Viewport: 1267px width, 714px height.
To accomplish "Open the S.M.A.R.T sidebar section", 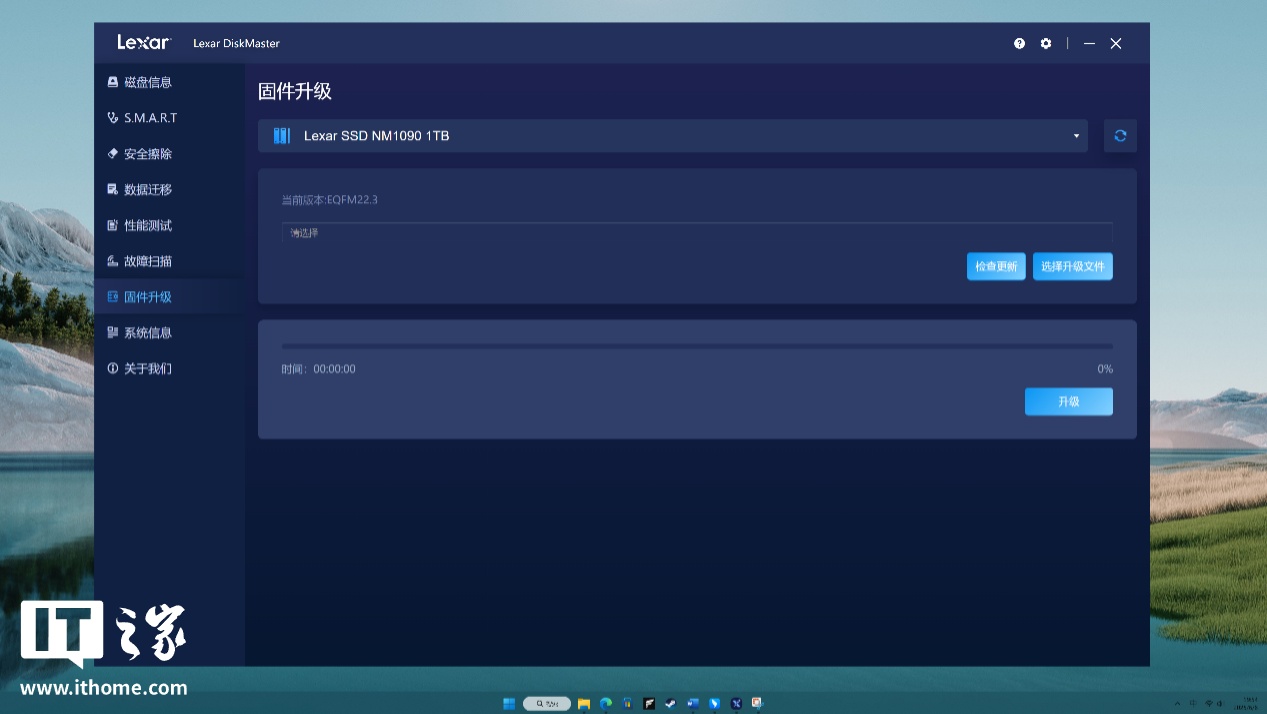I will (x=149, y=118).
